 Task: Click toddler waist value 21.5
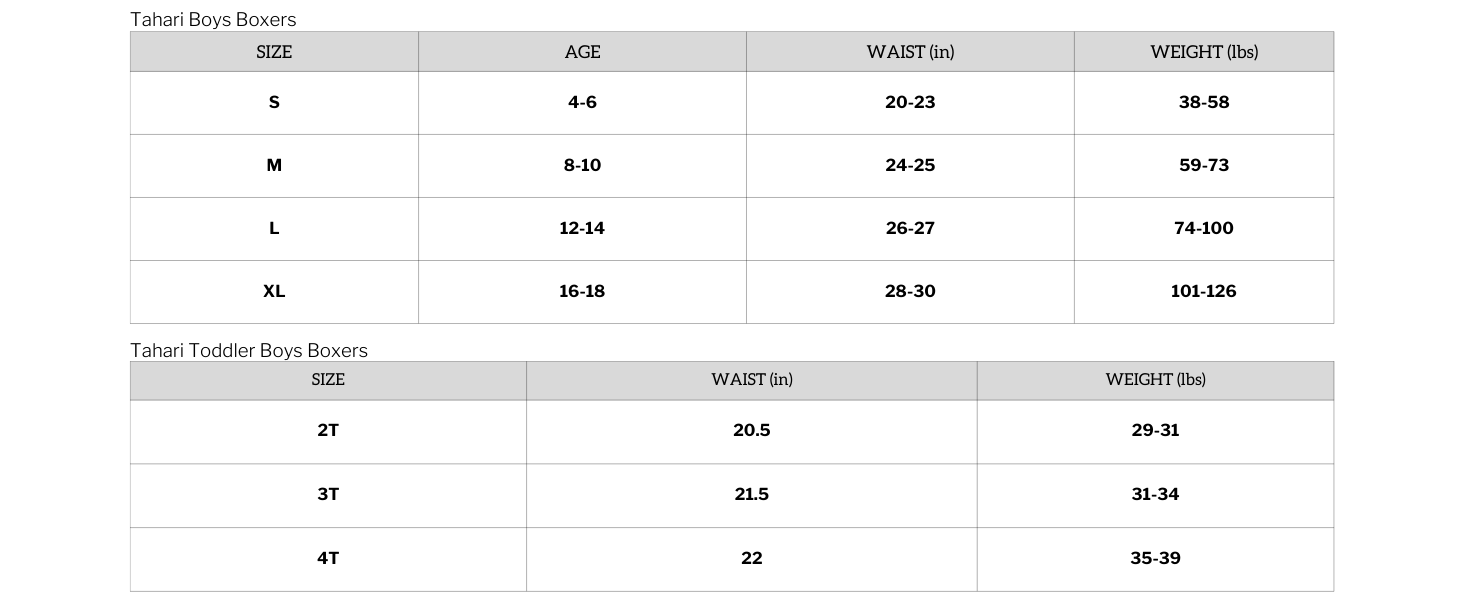(752, 496)
